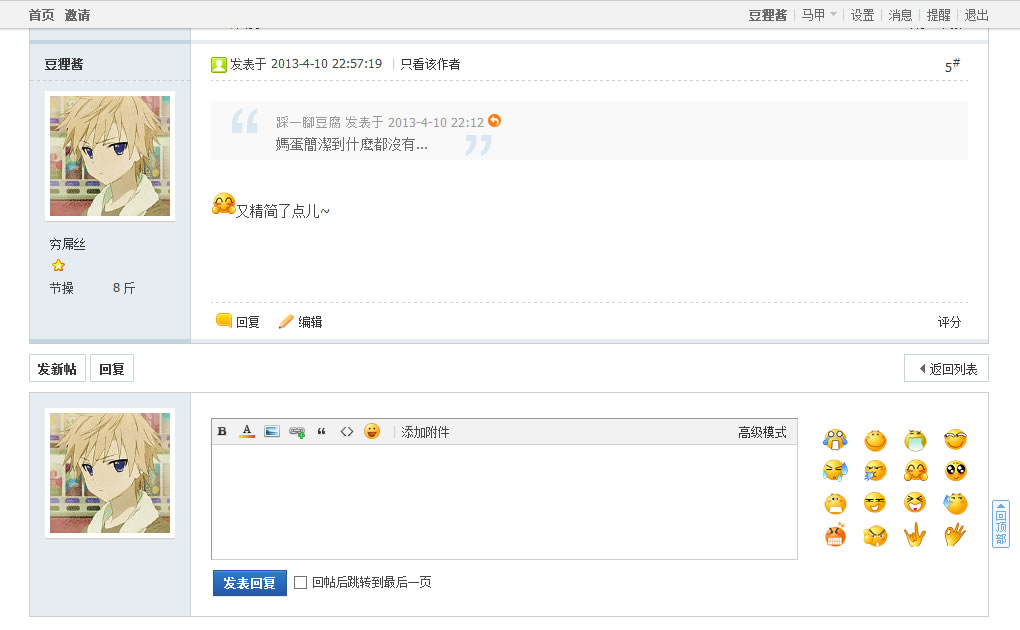The width and height of the screenshot is (1020, 630).
Task: Submit with the 发表回复 button
Action: (250, 583)
